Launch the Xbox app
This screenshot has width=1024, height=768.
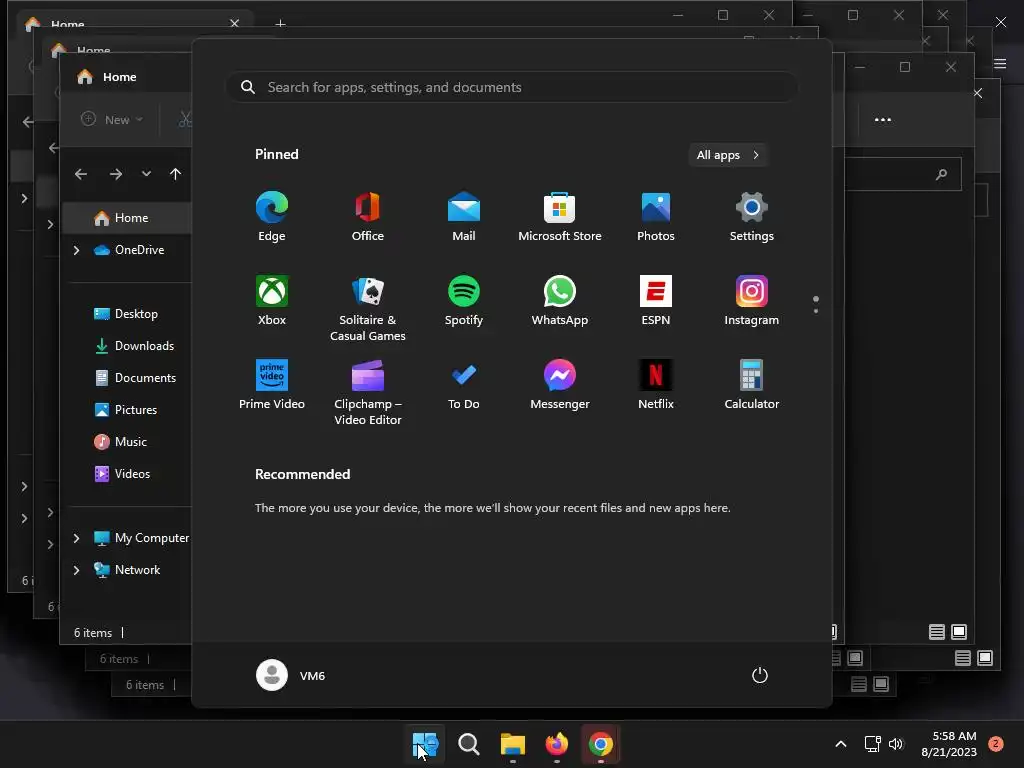pos(272,301)
